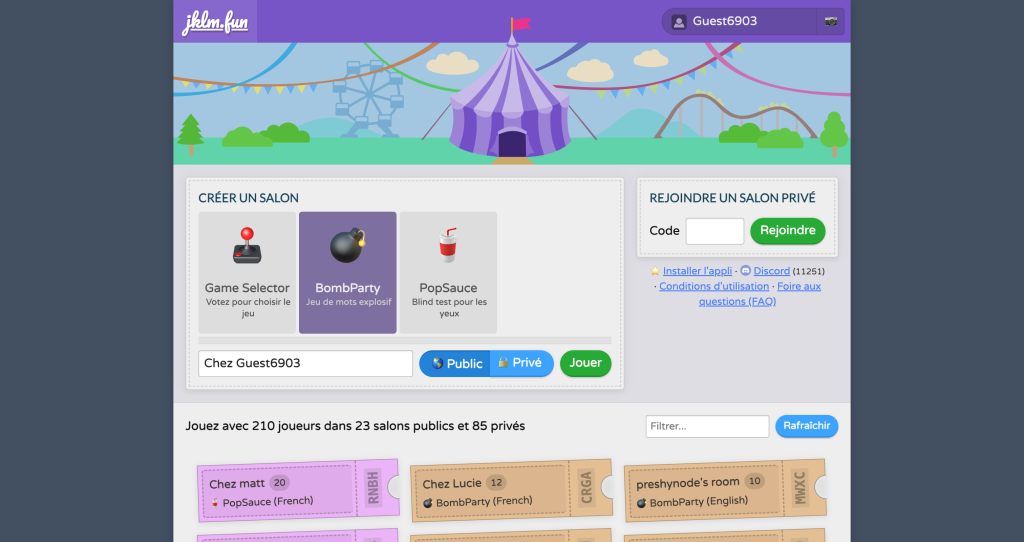Pick the PopSauce drink cup tile
1024x542 pixels.
coord(448,272)
